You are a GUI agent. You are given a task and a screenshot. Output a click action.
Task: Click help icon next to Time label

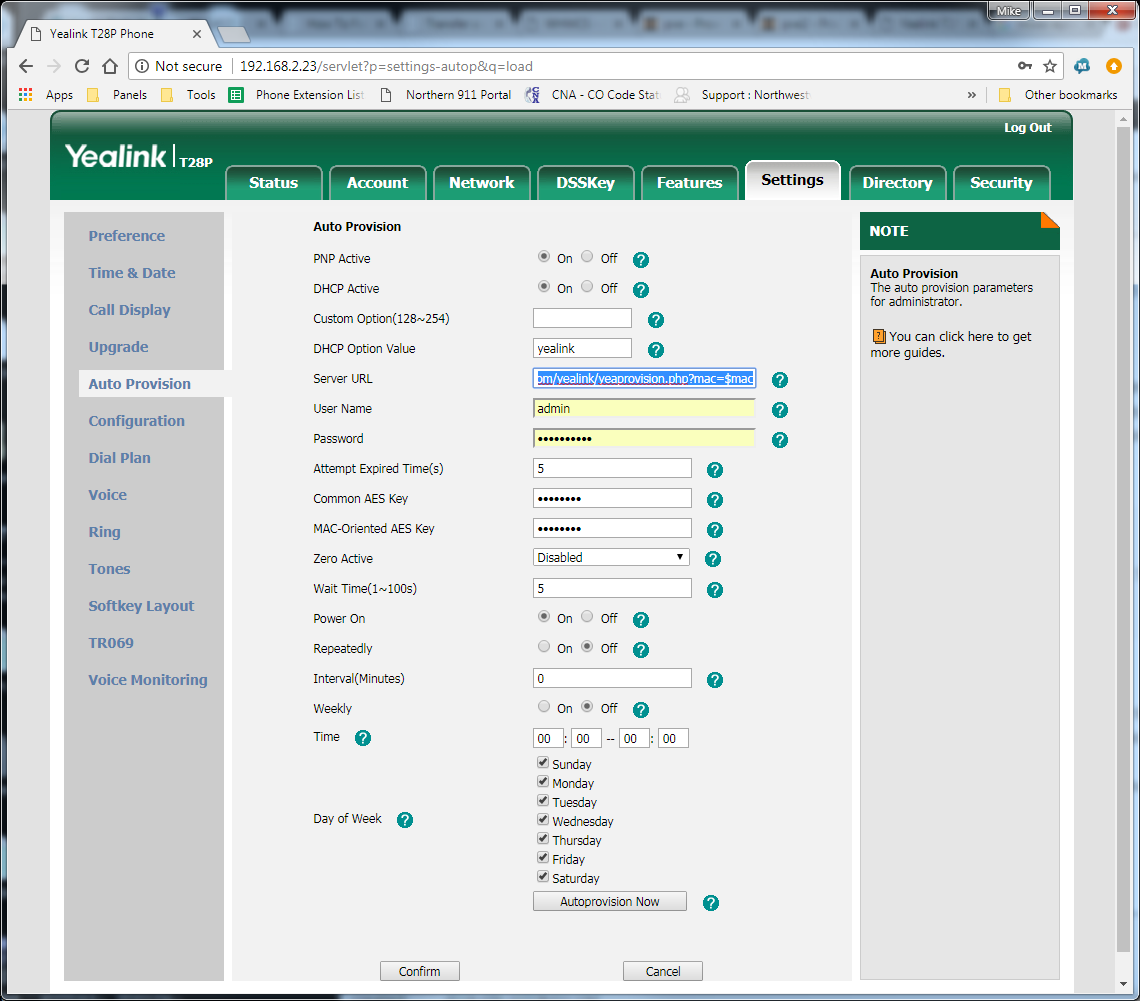pos(363,738)
